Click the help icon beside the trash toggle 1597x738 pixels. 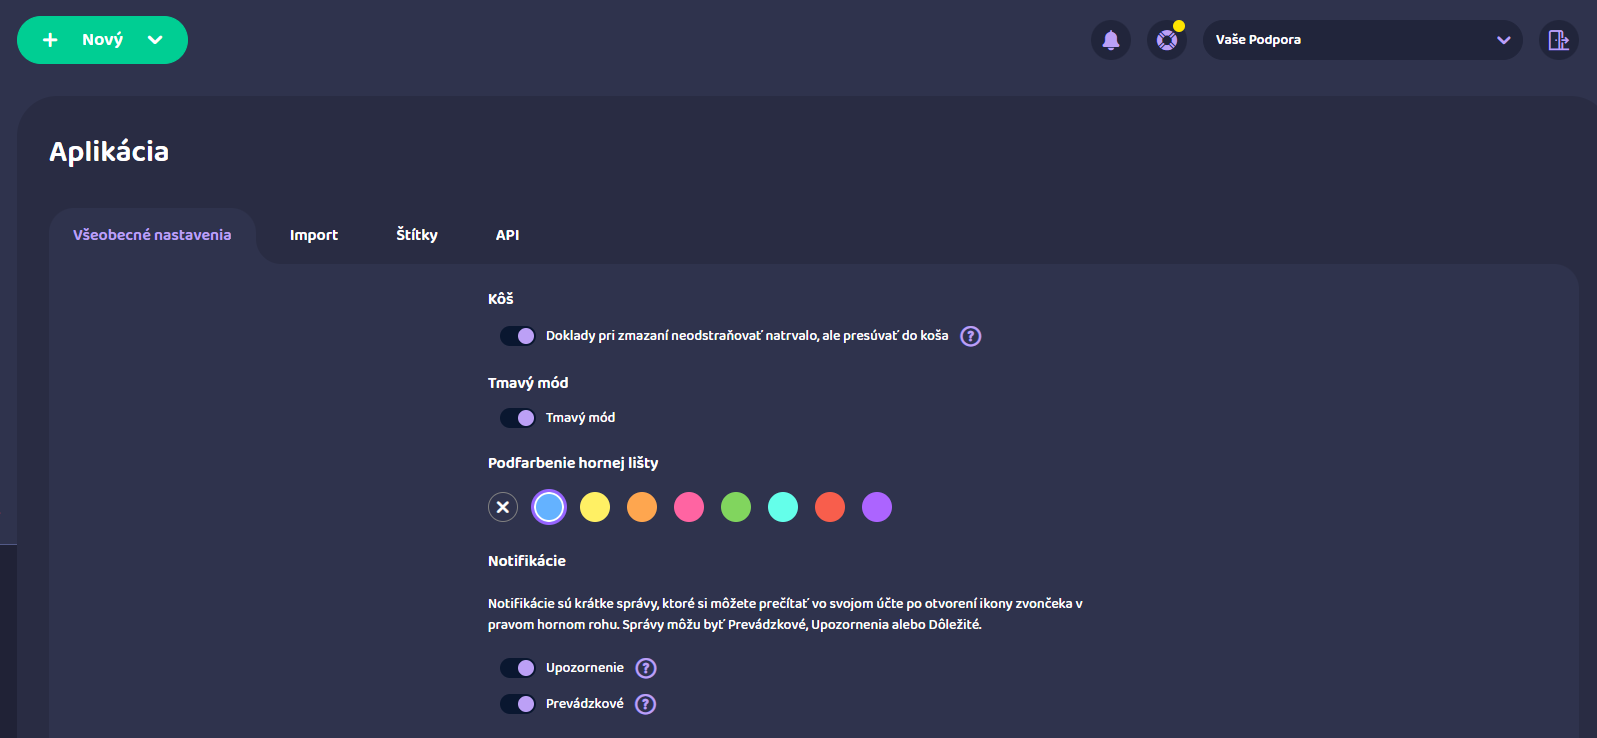coord(970,336)
